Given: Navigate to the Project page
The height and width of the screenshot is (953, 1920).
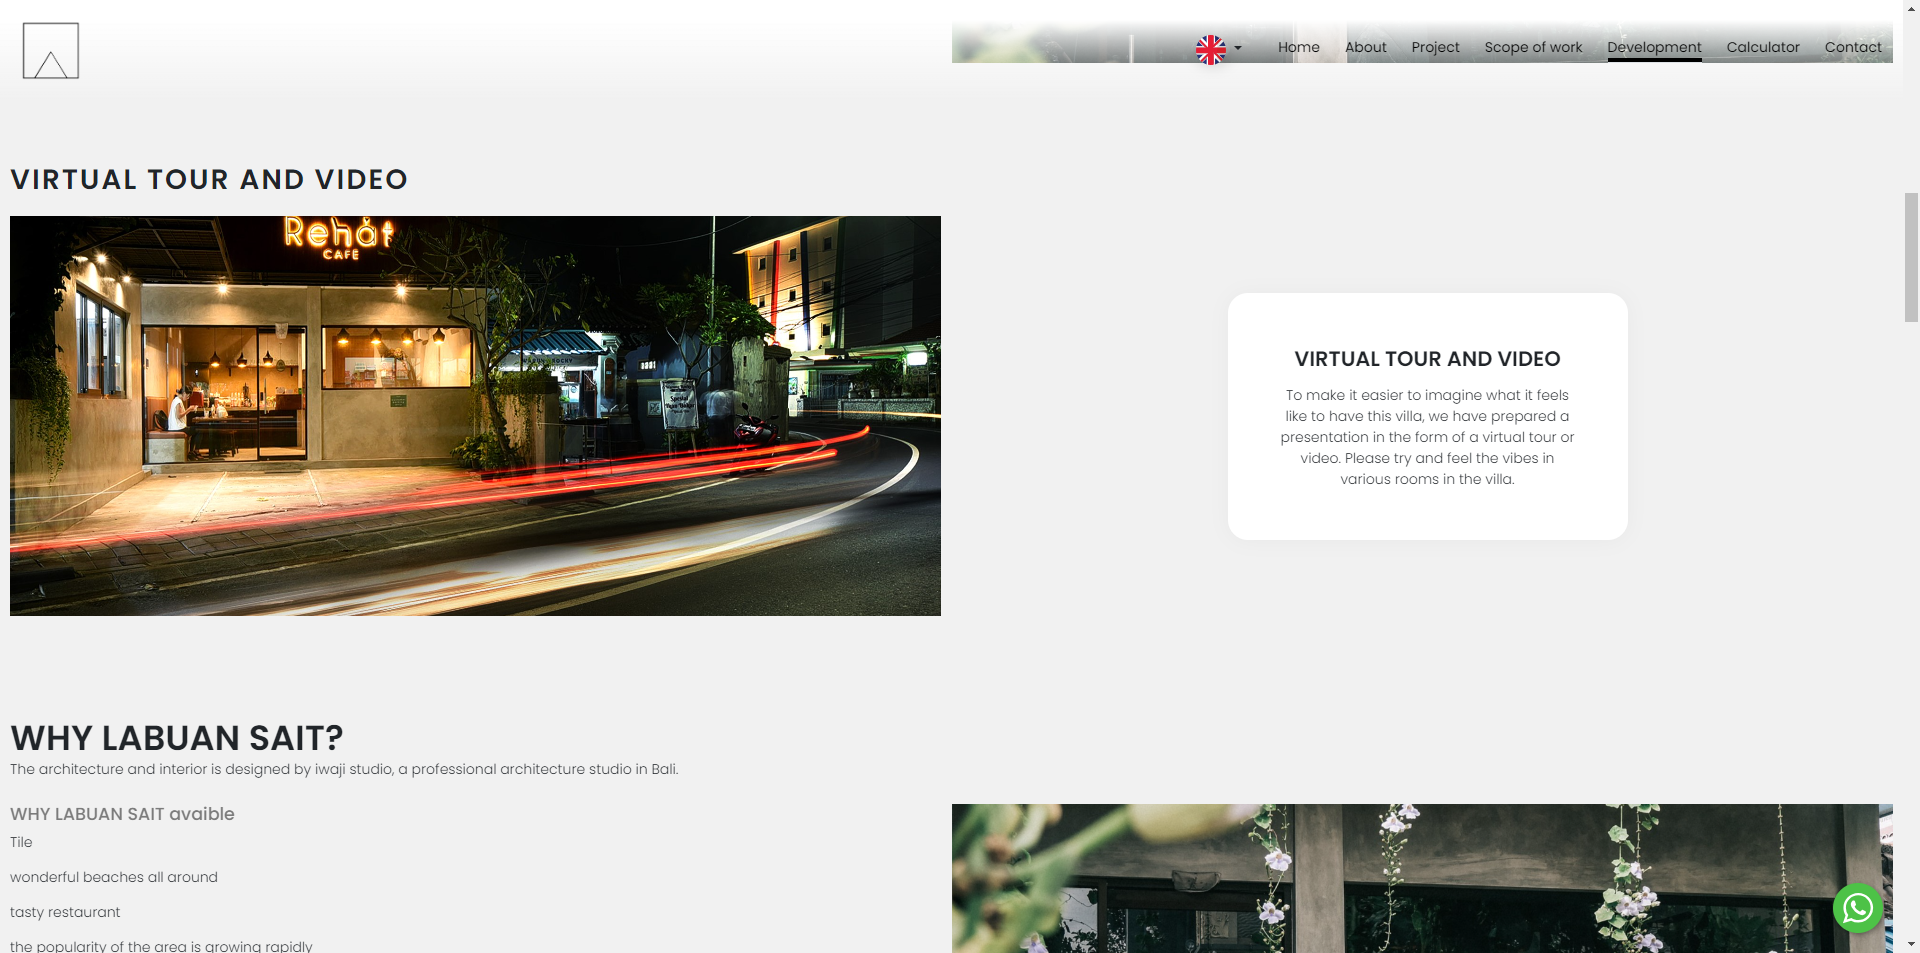Looking at the screenshot, I should [x=1435, y=47].
